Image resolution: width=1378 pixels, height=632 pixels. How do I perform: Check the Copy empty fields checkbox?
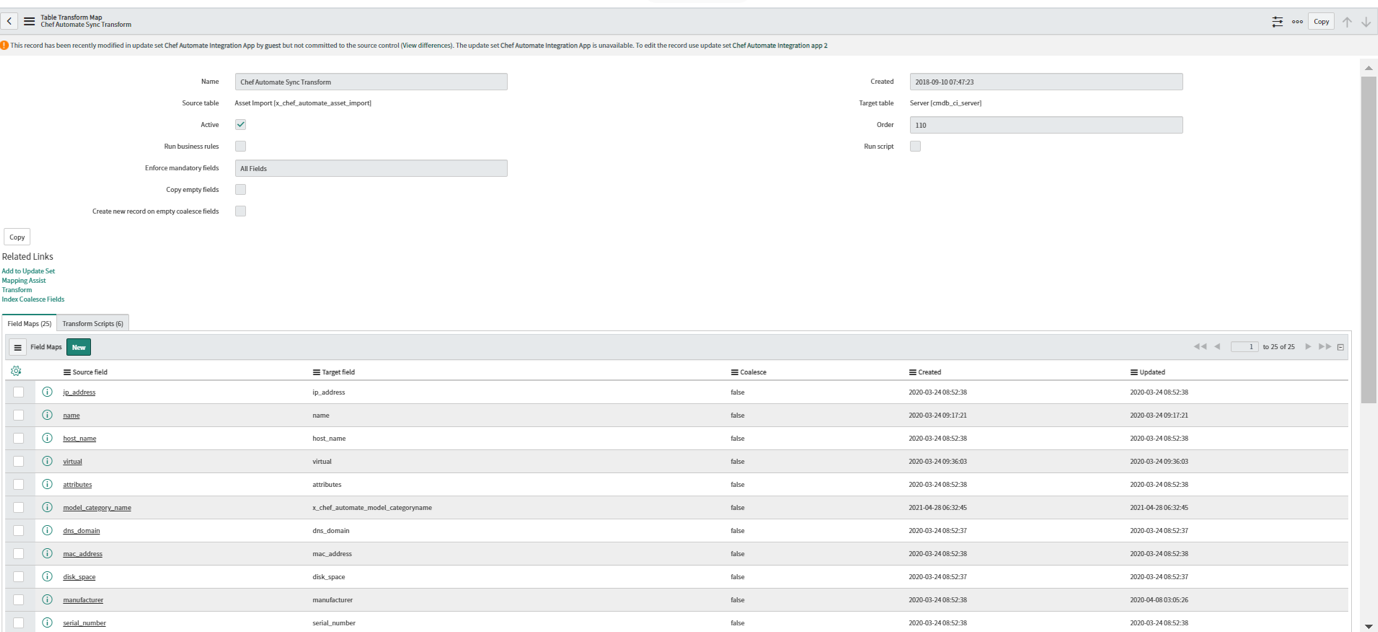click(x=240, y=189)
